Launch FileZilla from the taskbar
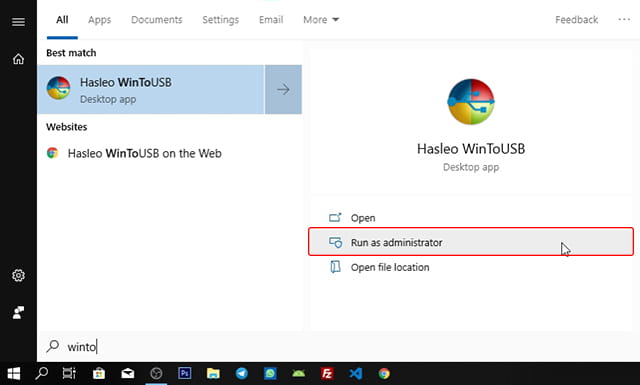Image resolution: width=640 pixels, height=385 pixels. click(x=327, y=373)
